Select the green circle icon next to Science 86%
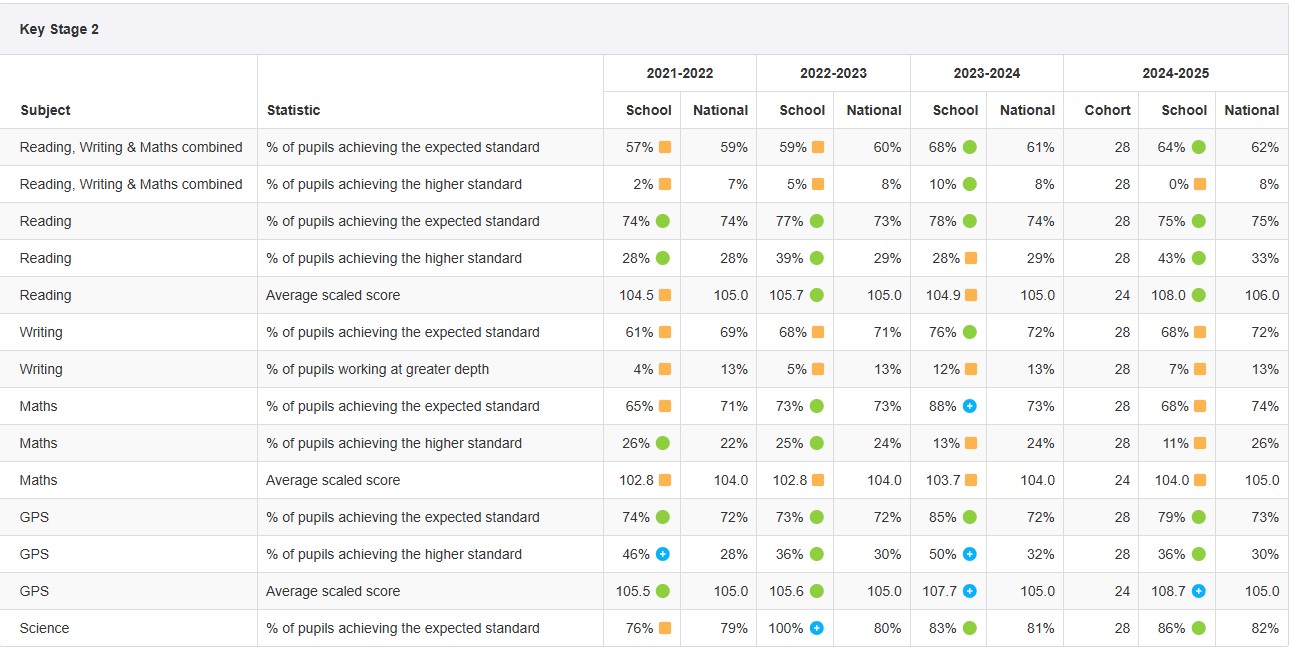Screen dimensions: 1293x647 pos(1199,628)
